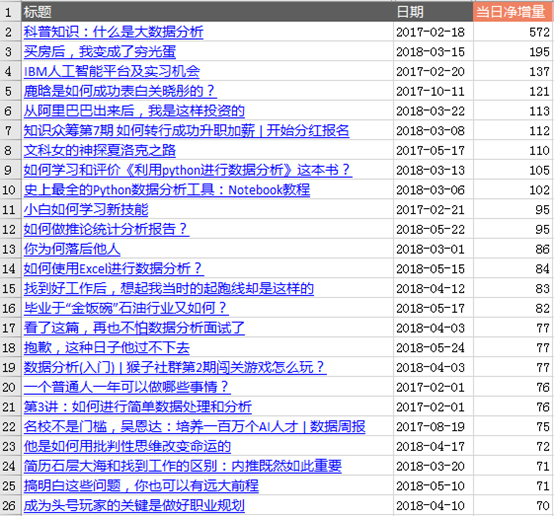Open link 鹿晗是如何成功表白关晓彤的？
Screen dimensions: 554x516
pos(120,91)
